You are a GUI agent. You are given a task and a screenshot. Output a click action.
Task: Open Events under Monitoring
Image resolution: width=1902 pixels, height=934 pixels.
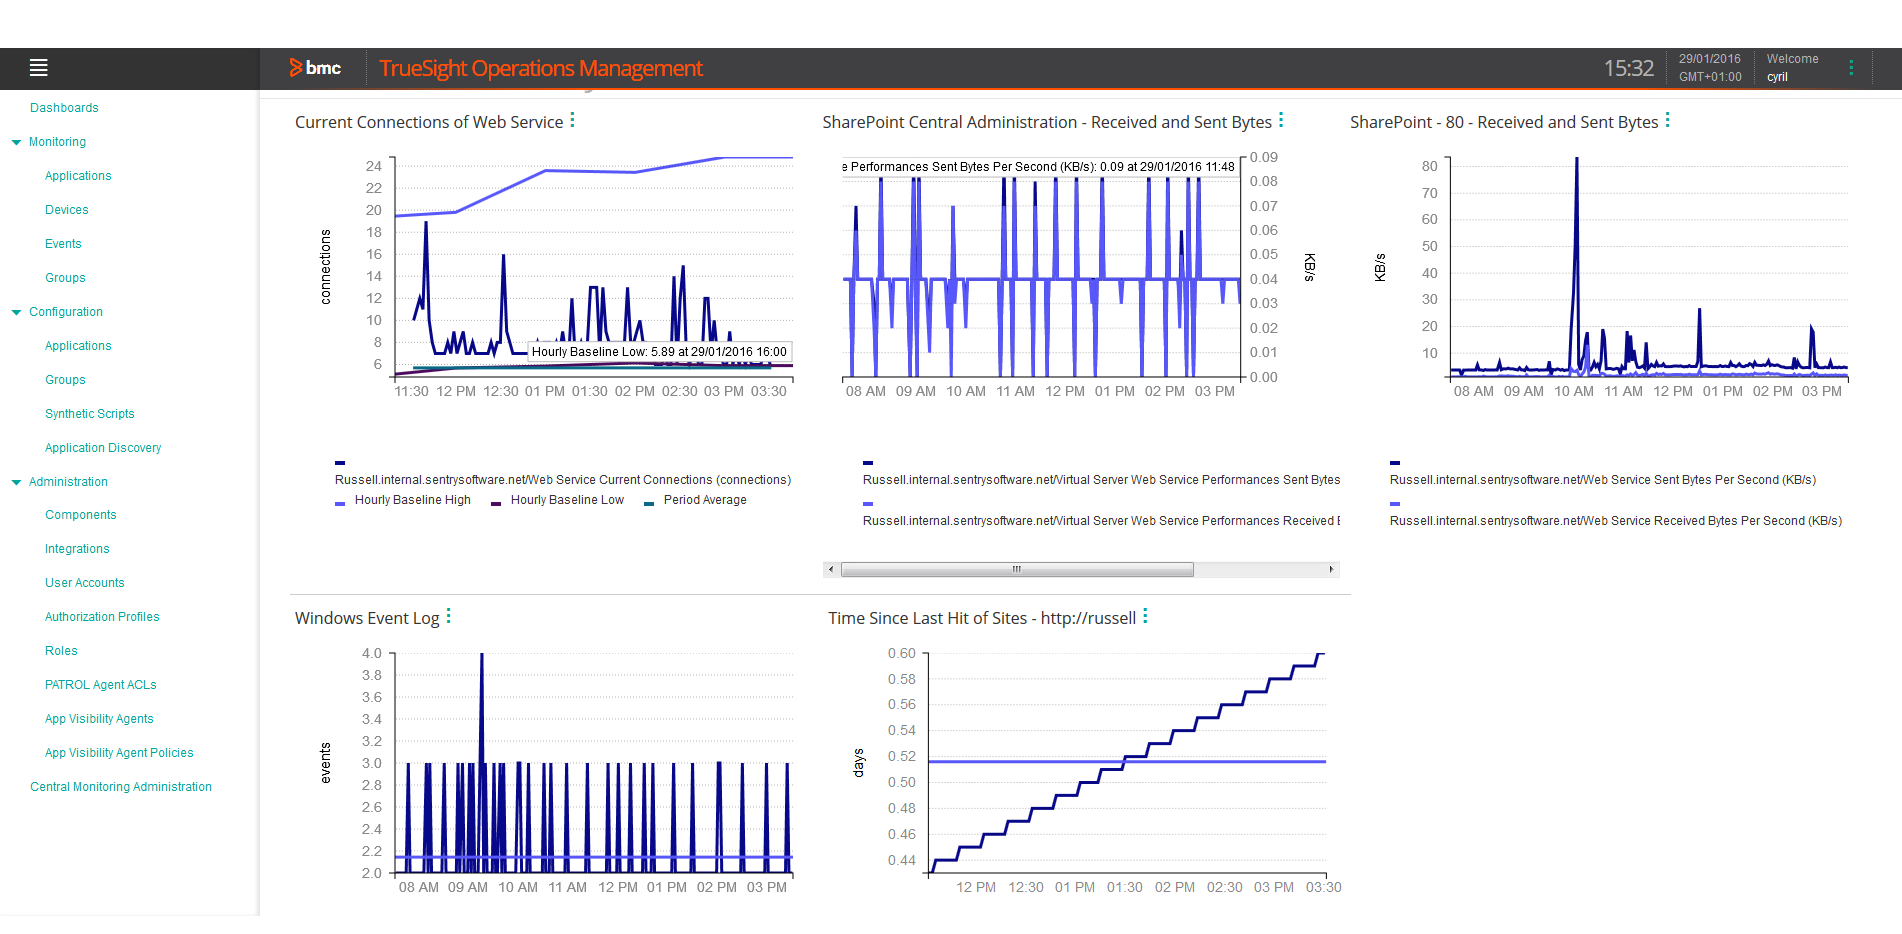63,244
